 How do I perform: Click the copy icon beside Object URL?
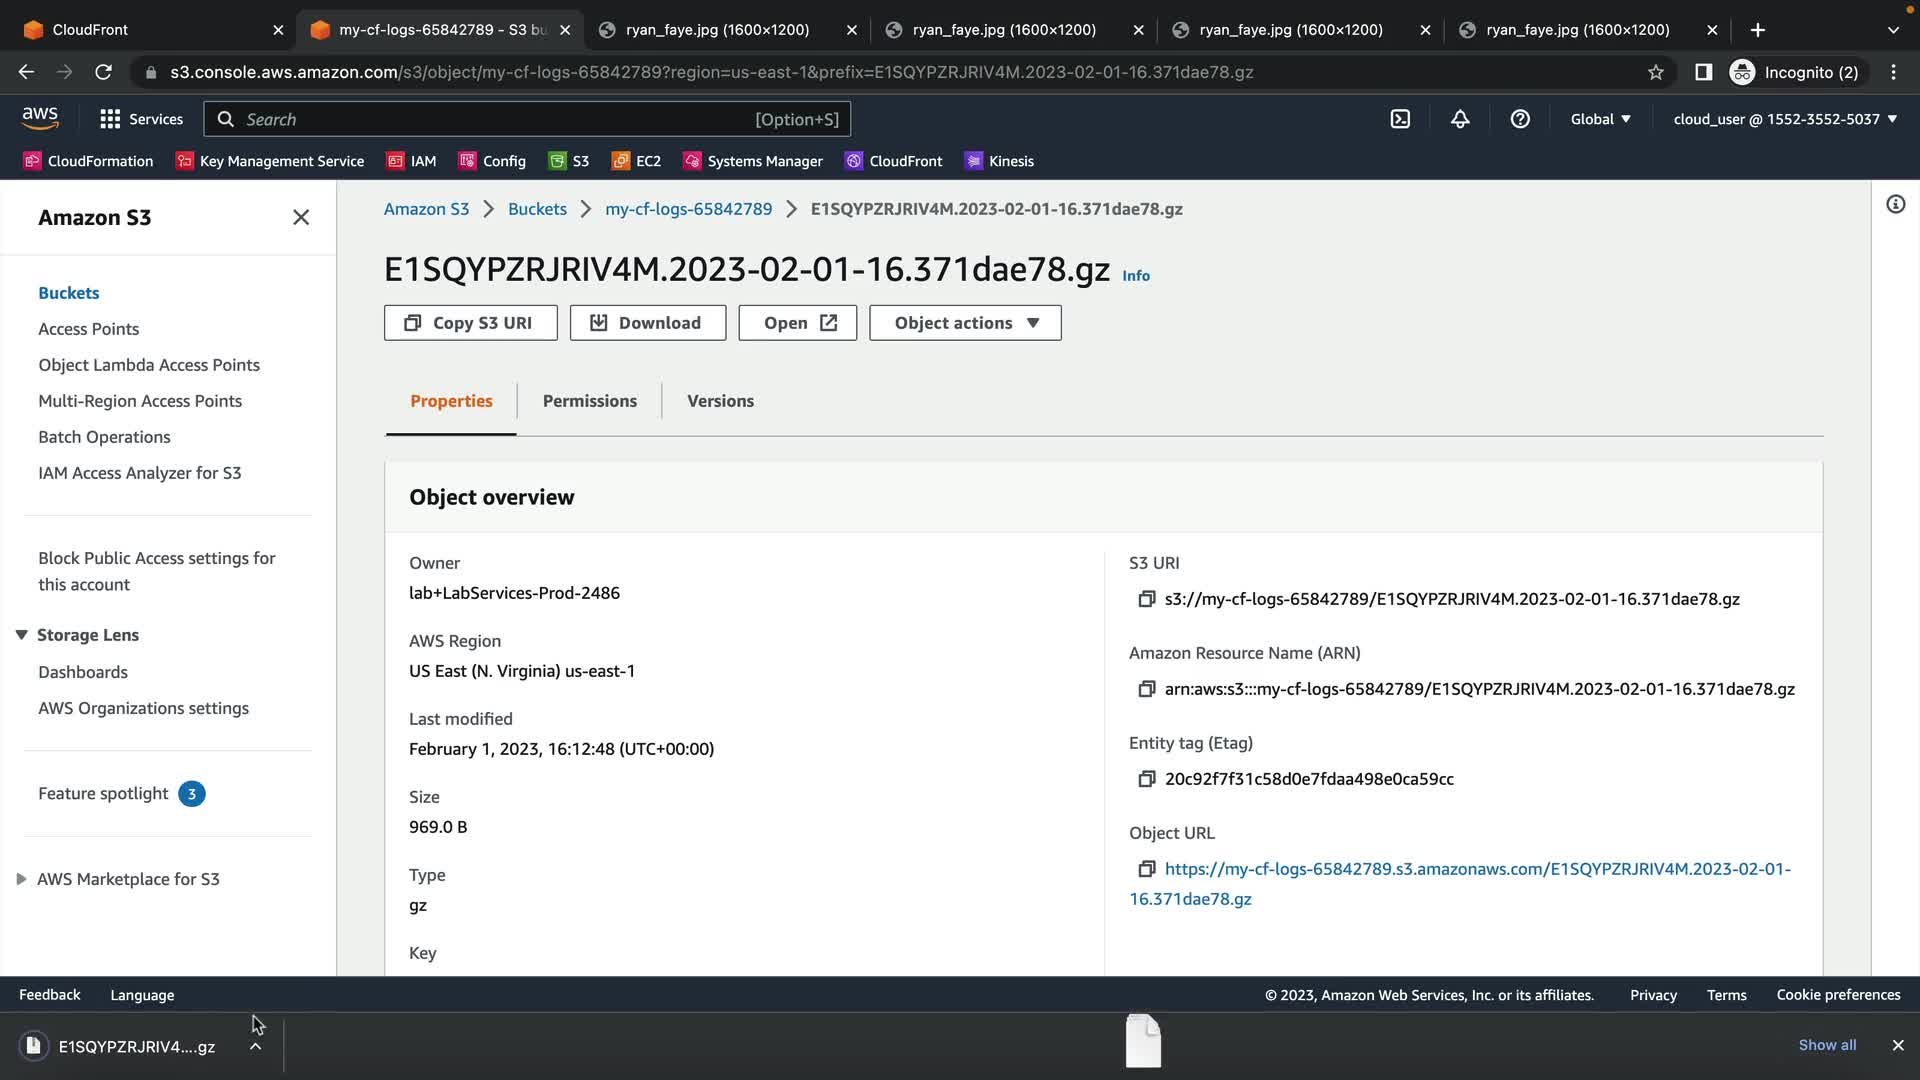pos(1146,869)
